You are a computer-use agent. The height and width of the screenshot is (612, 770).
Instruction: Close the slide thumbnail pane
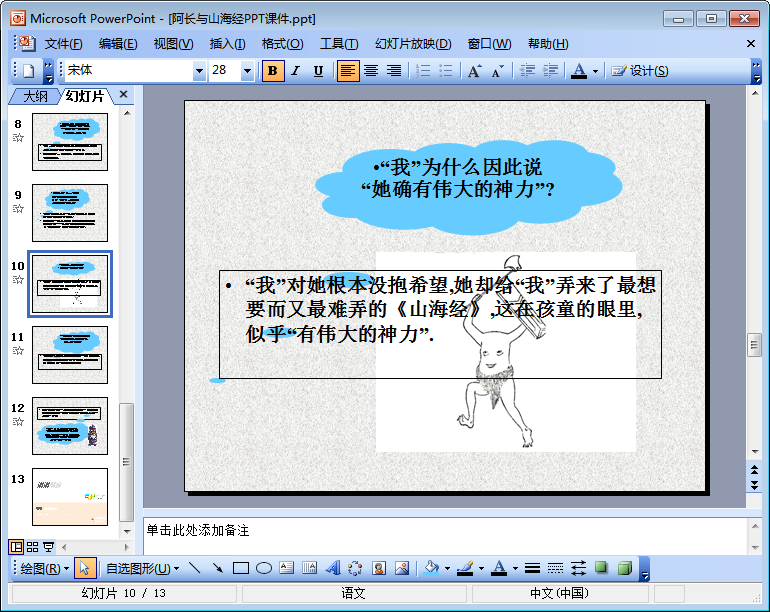pyautogui.click(x=124, y=94)
